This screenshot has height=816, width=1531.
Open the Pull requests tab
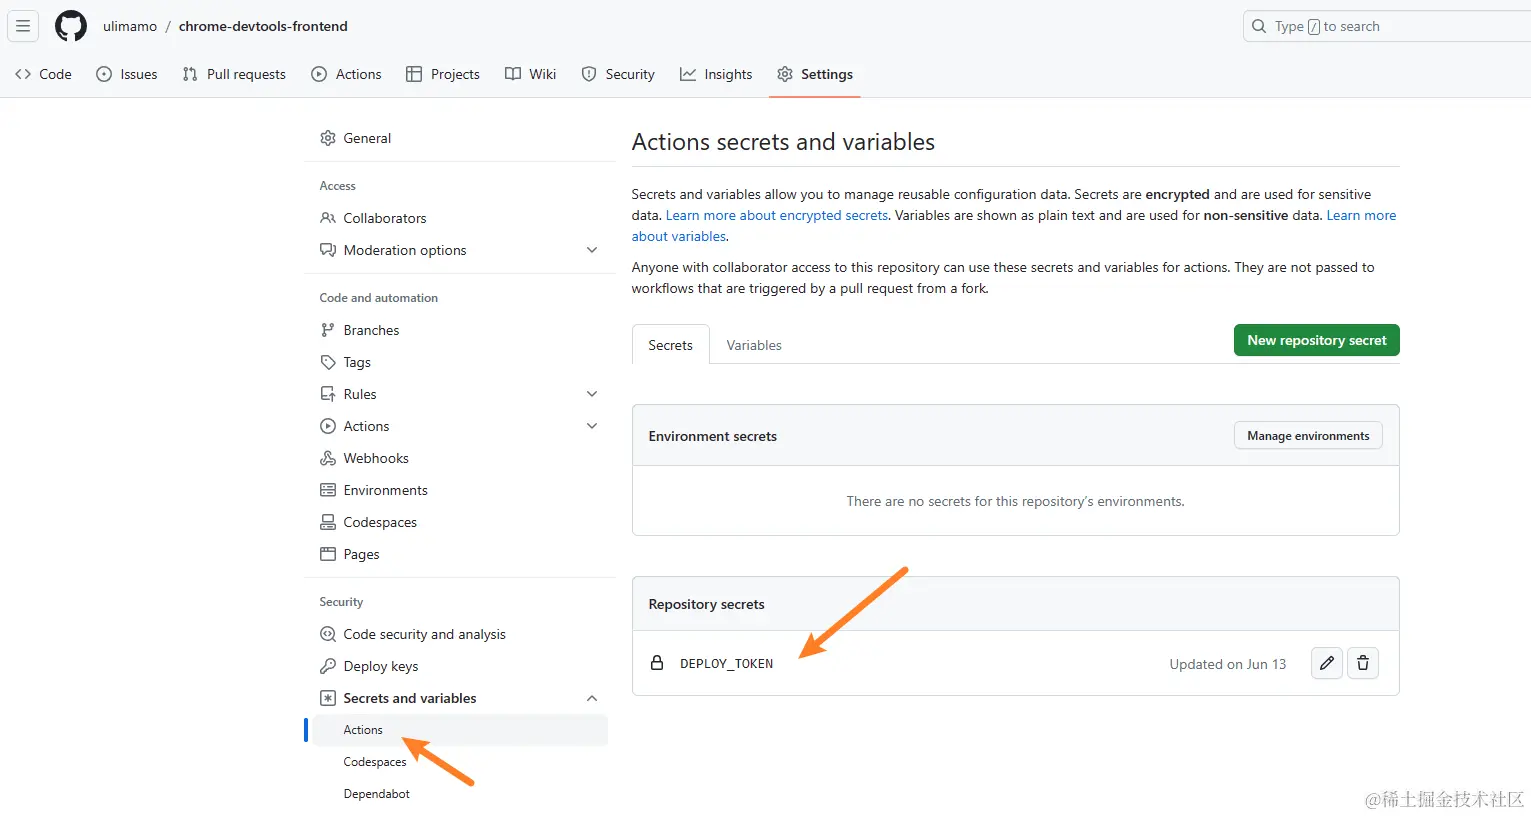[x=235, y=74]
